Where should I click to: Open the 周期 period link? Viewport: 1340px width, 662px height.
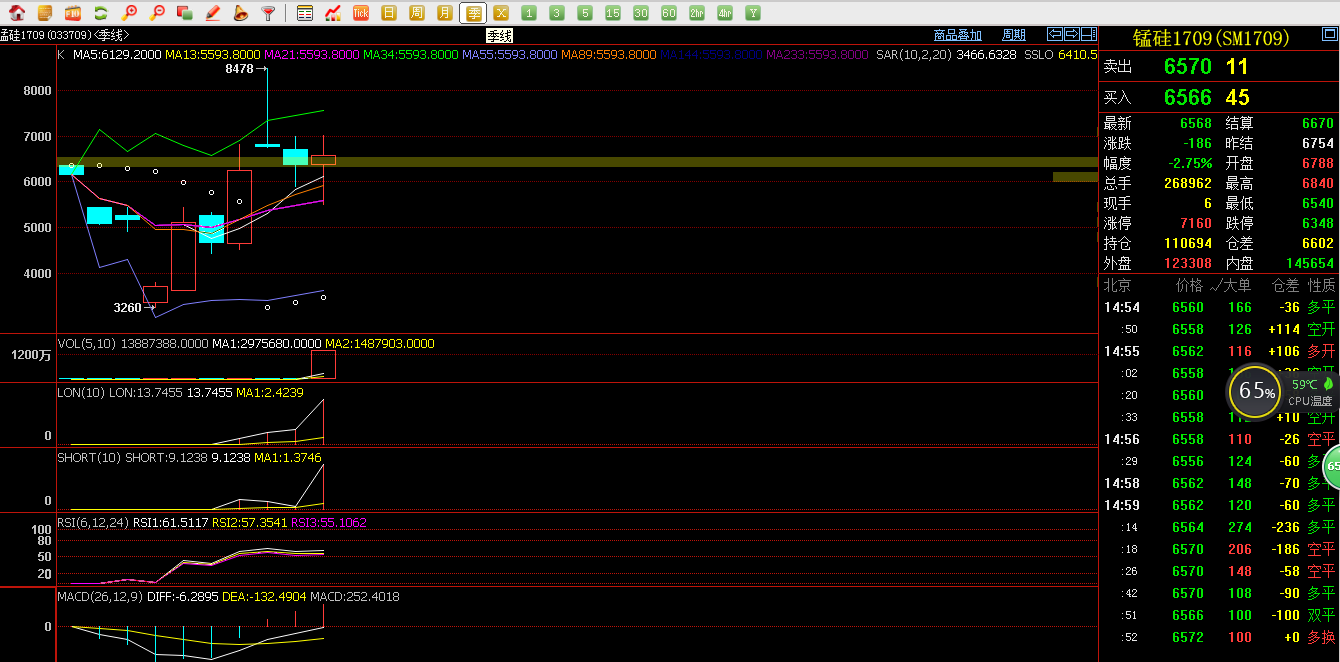click(x=1014, y=36)
